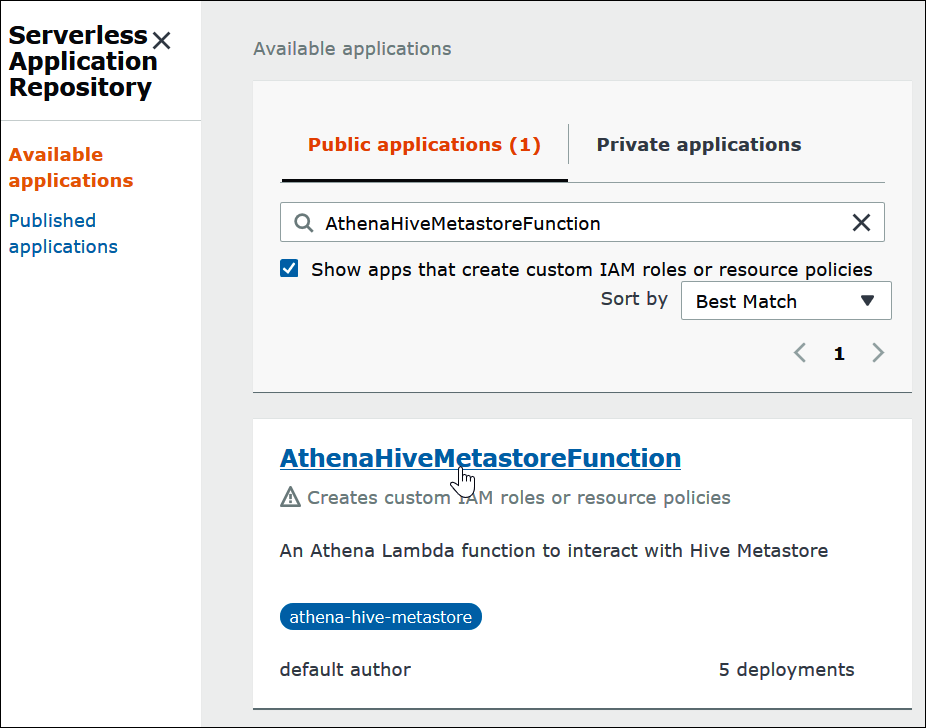Uncheck Show apps that create resource policies
This screenshot has height=728, width=926.
point(289,268)
